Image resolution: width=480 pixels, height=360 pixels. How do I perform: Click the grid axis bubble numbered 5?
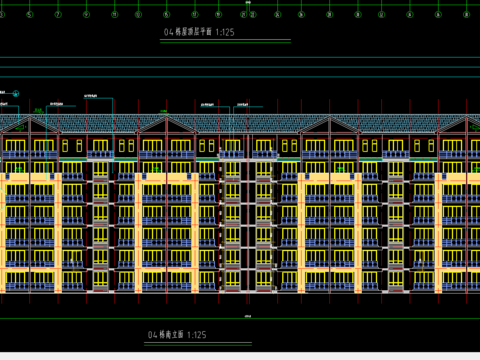(x=30, y=14)
